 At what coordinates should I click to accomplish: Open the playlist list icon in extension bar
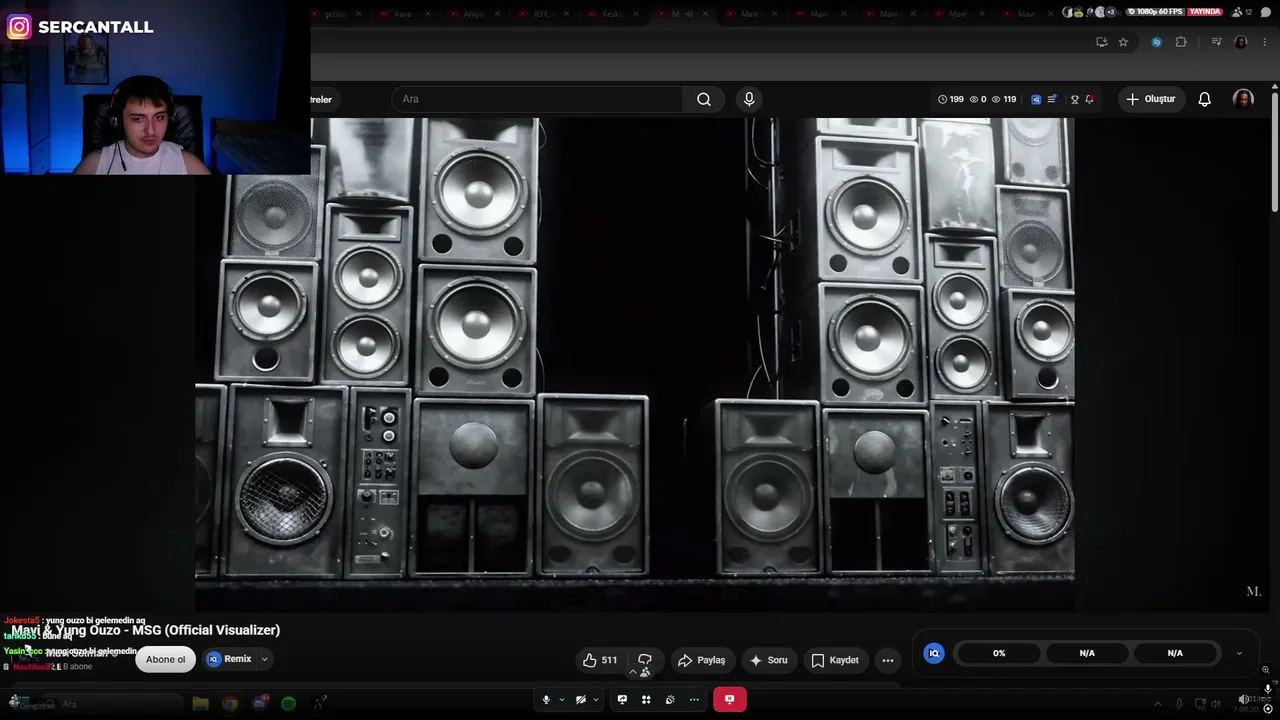click(1052, 99)
